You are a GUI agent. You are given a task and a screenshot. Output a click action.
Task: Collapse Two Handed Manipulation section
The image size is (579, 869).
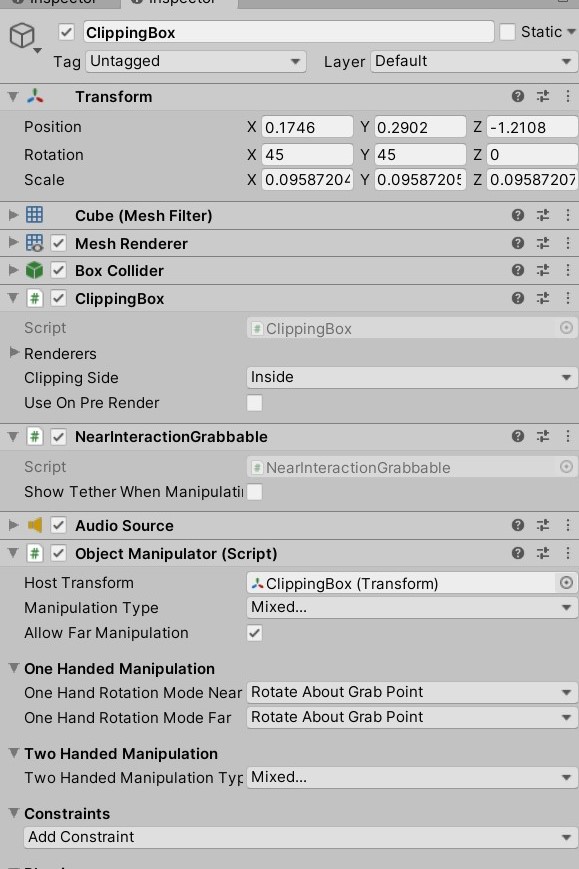point(14,753)
